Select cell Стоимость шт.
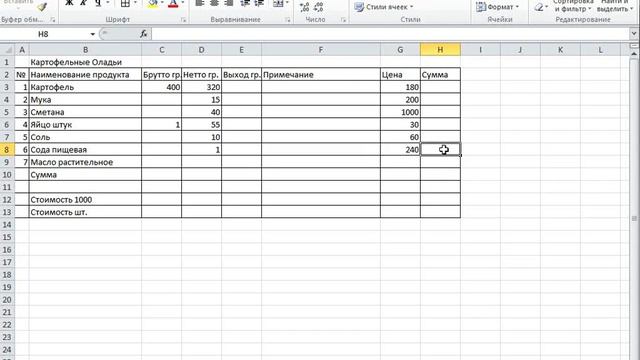The image size is (640, 360). [x=85, y=212]
